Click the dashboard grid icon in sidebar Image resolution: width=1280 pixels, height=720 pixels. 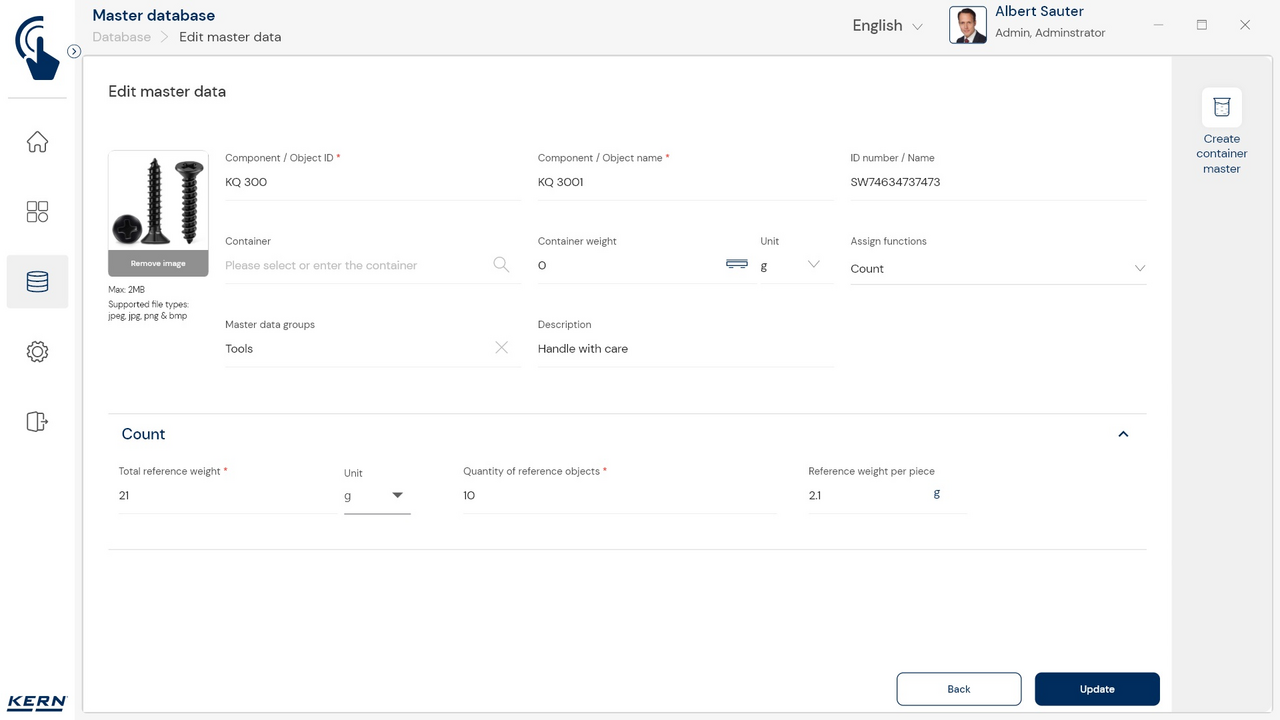point(37,212)
